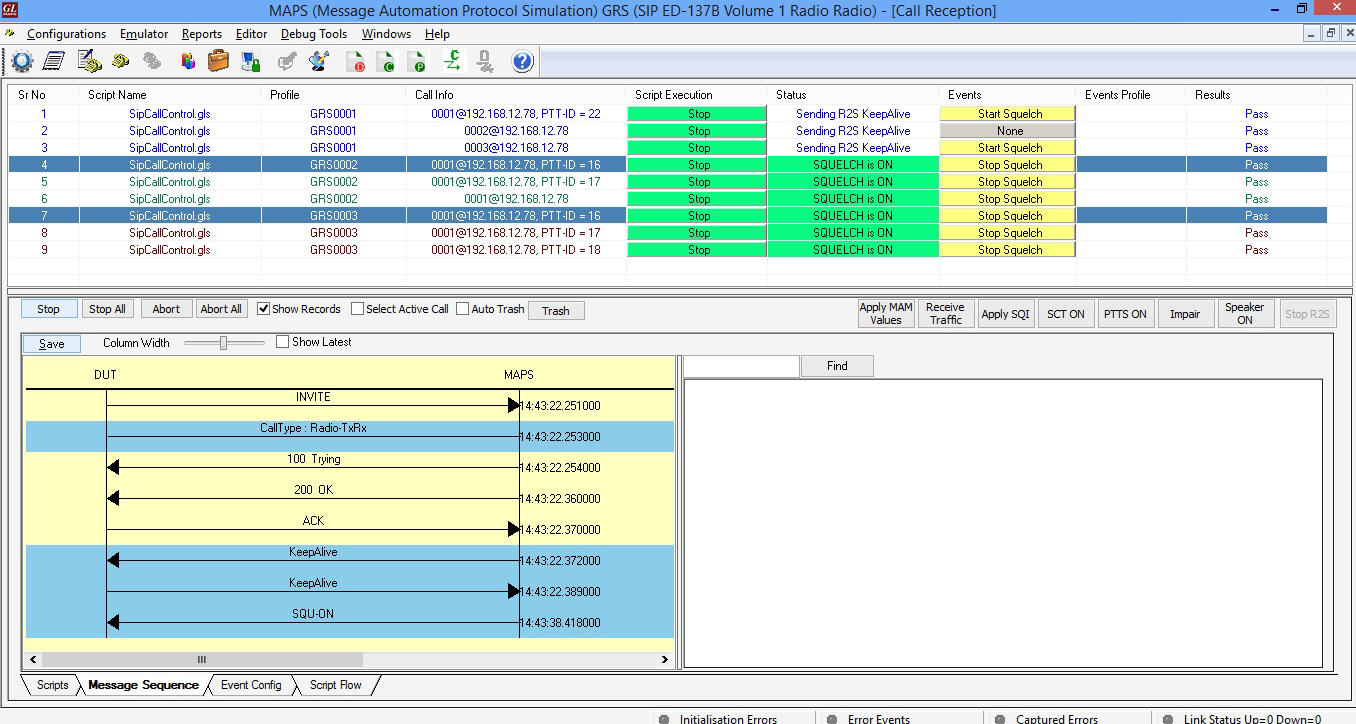Click the Captured Errors status indicator
The height and width of the screenshot is (724, 1356).
coord(1046,718)
